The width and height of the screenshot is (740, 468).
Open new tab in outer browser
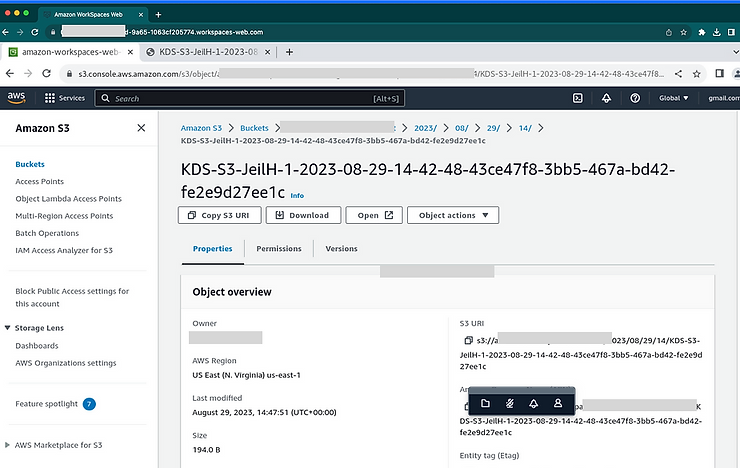point(159,15)
